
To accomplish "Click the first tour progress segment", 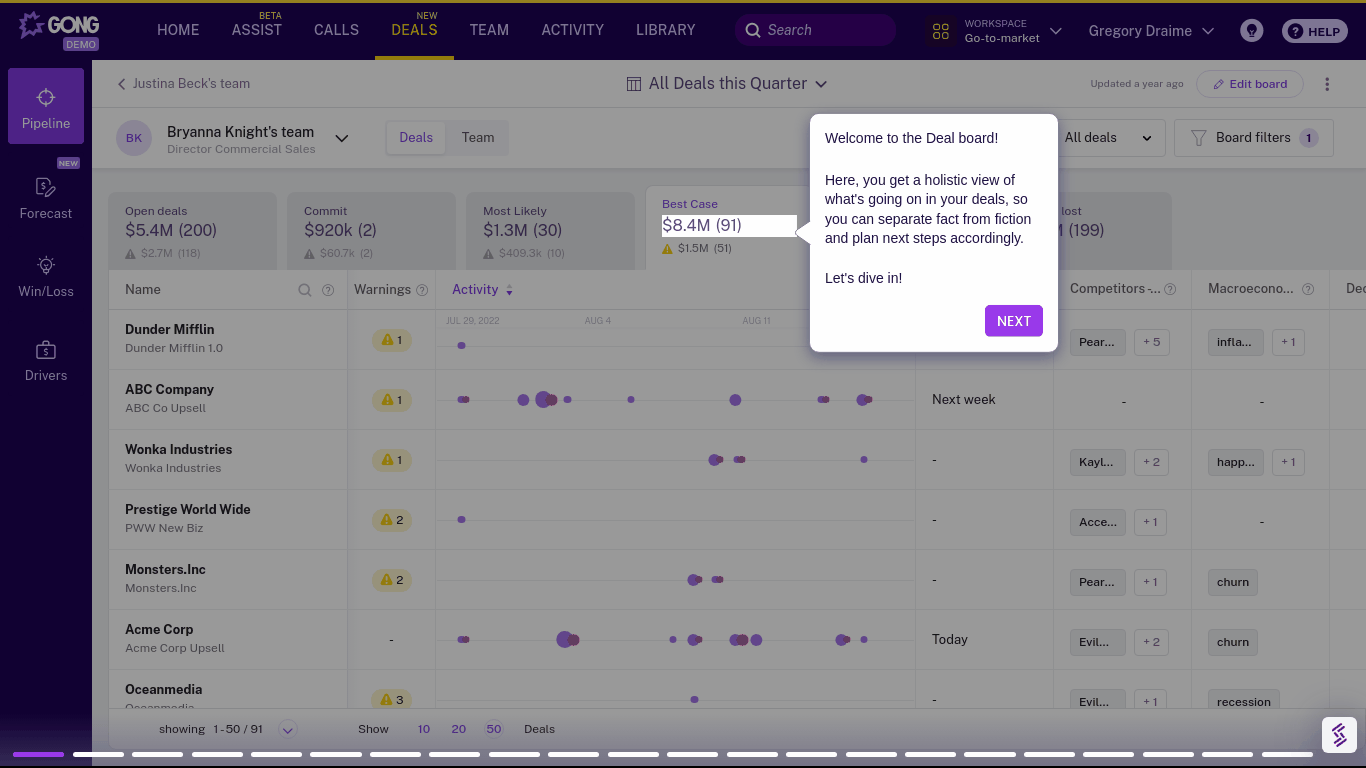I will point(38,754).
